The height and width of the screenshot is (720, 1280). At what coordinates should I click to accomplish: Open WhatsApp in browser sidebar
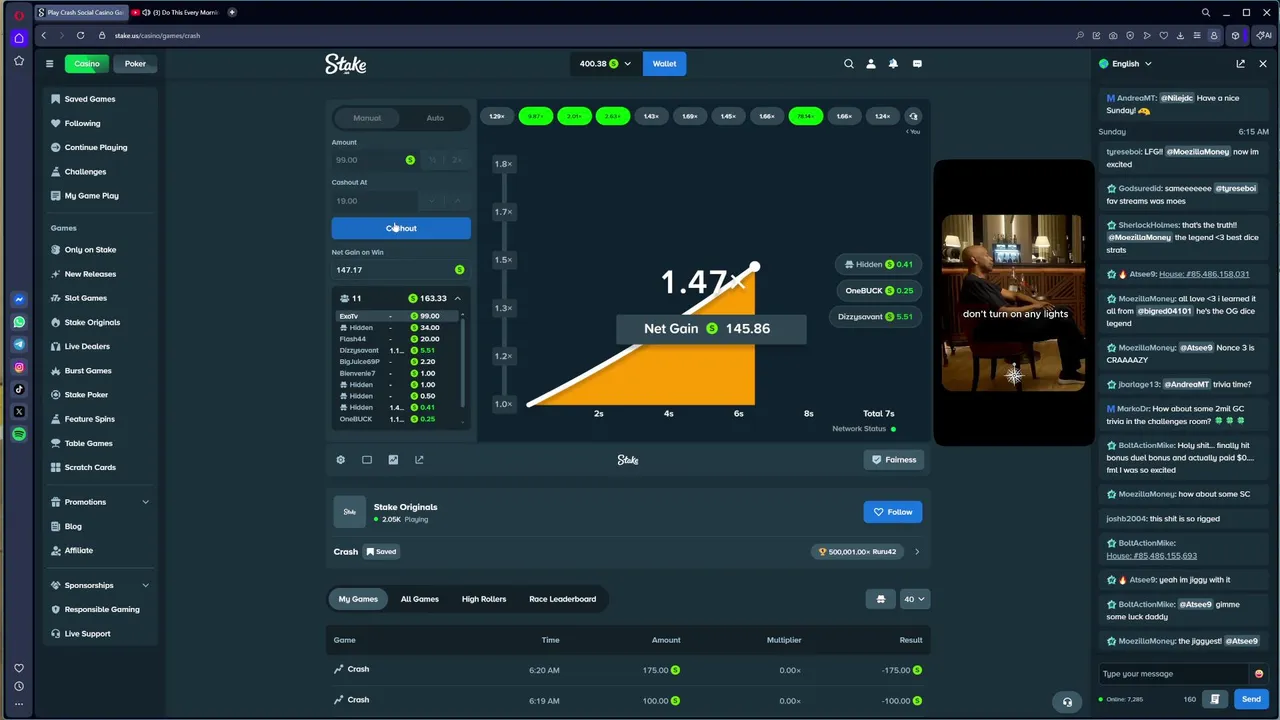click(x=19, y=322)
